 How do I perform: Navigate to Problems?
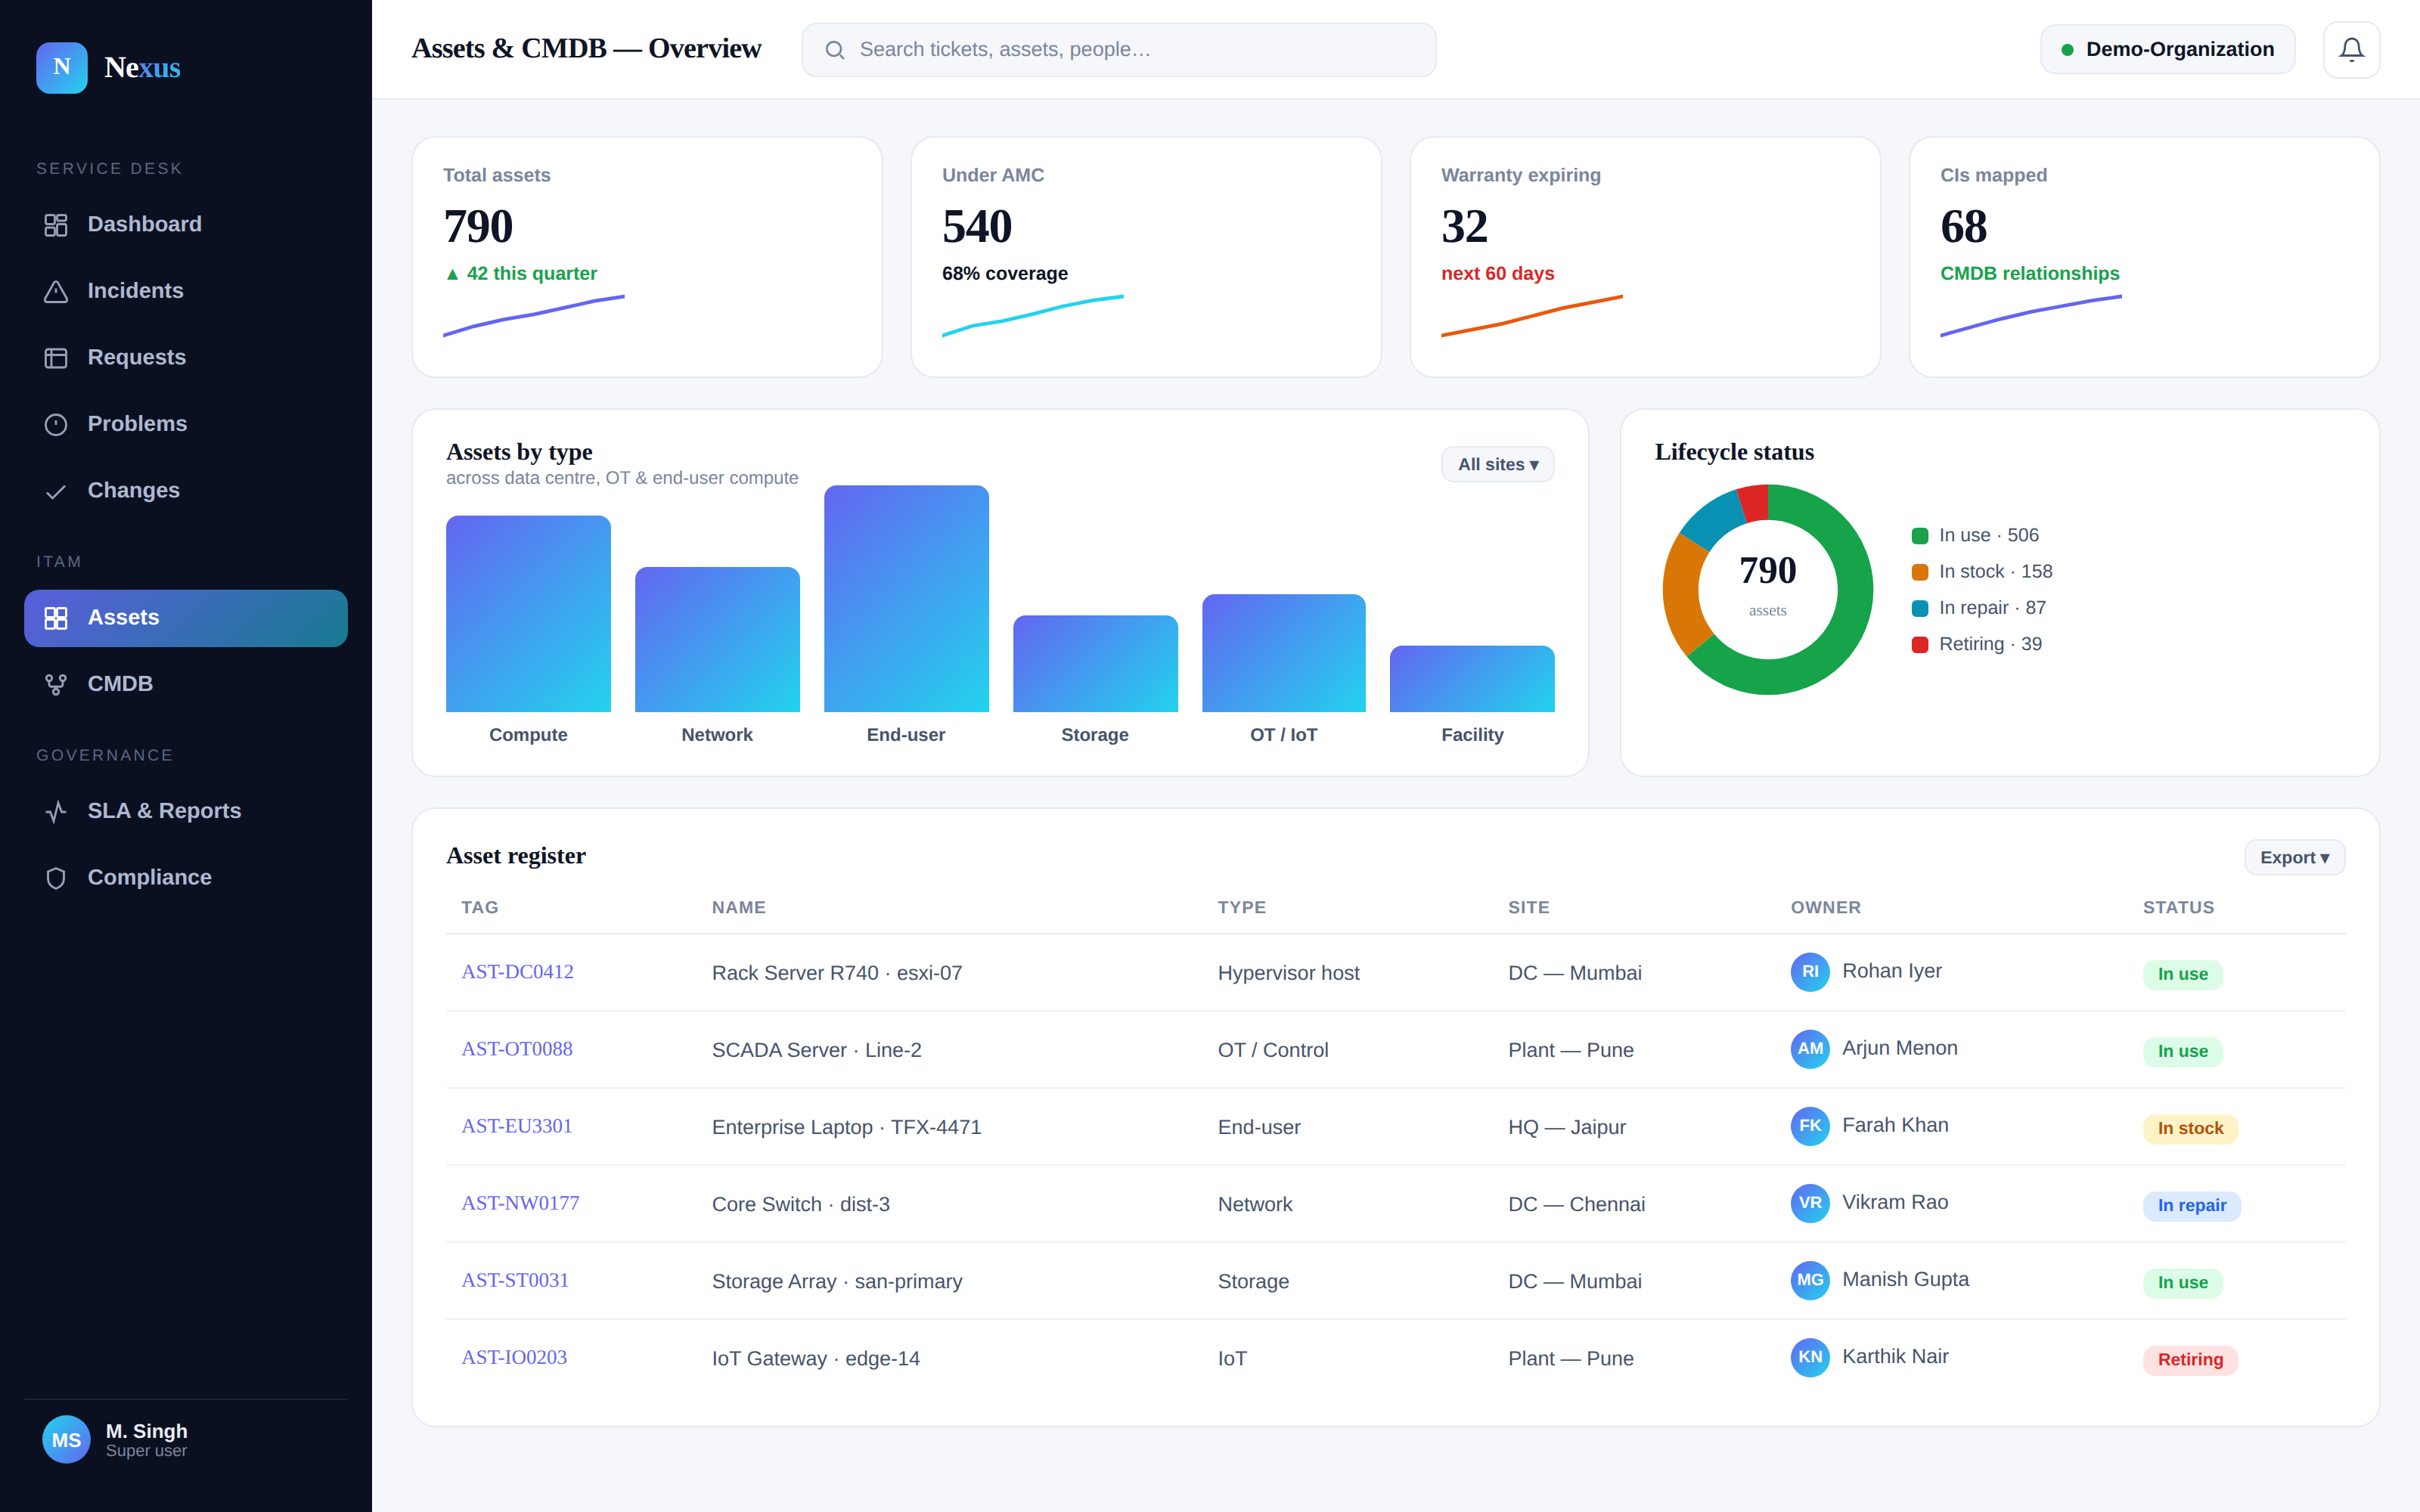coord(186,424)
